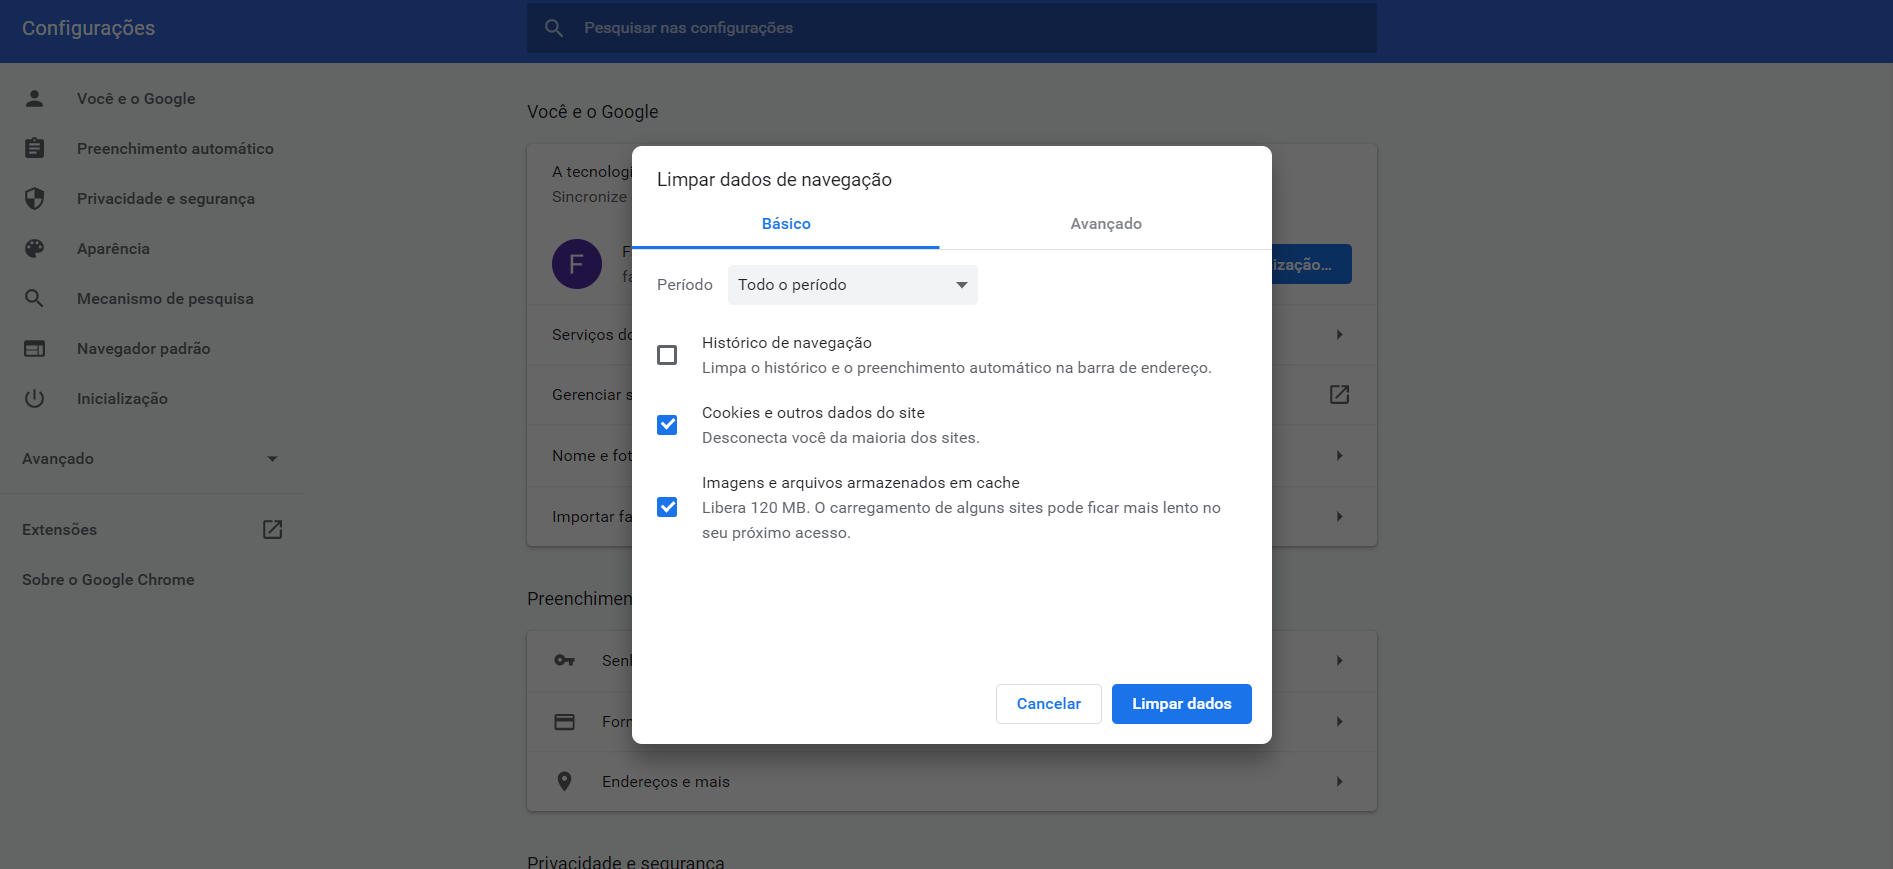Click the Cancelar button

pyautogui.click(x=1048, y=704)
